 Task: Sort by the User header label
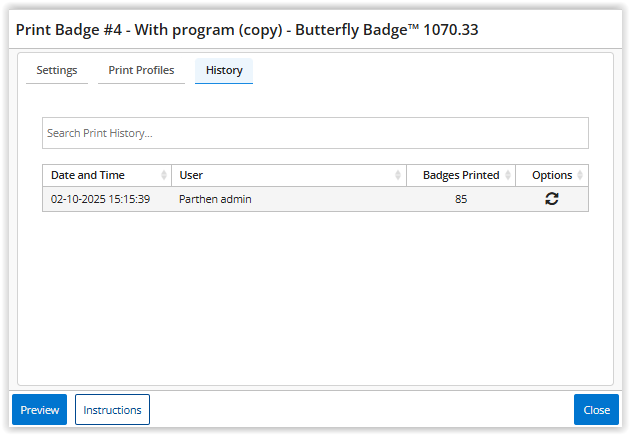tap(191, 176)
